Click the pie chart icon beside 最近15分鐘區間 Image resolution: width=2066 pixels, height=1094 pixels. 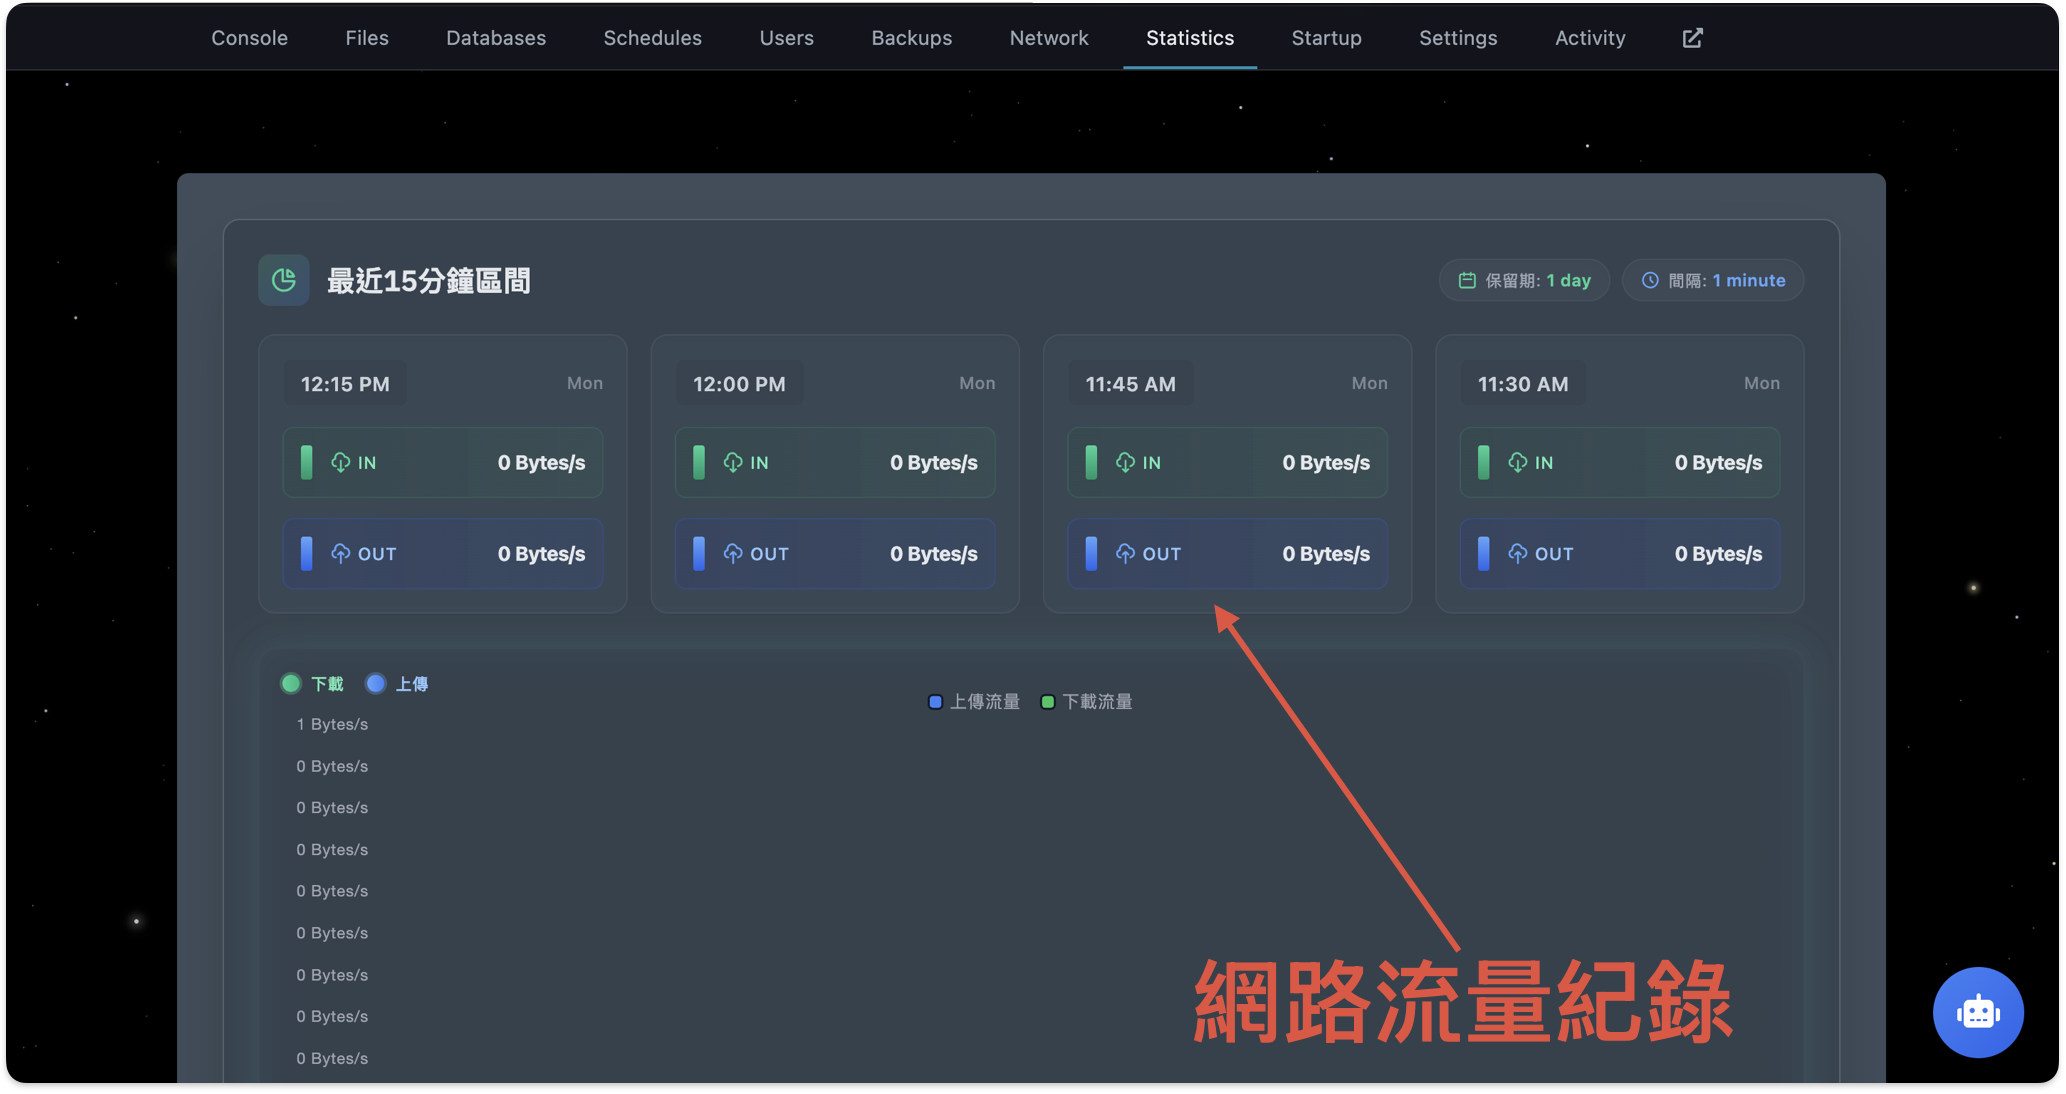(x=283, y=280)
